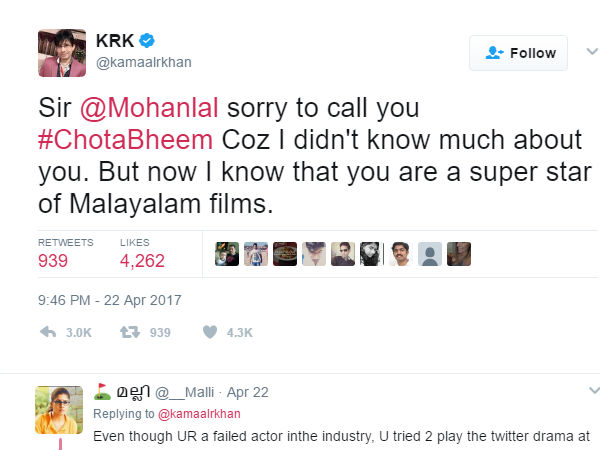Click the last liker avatar thumbnail
The image size is (600, 450).
[x=458, y=255]
